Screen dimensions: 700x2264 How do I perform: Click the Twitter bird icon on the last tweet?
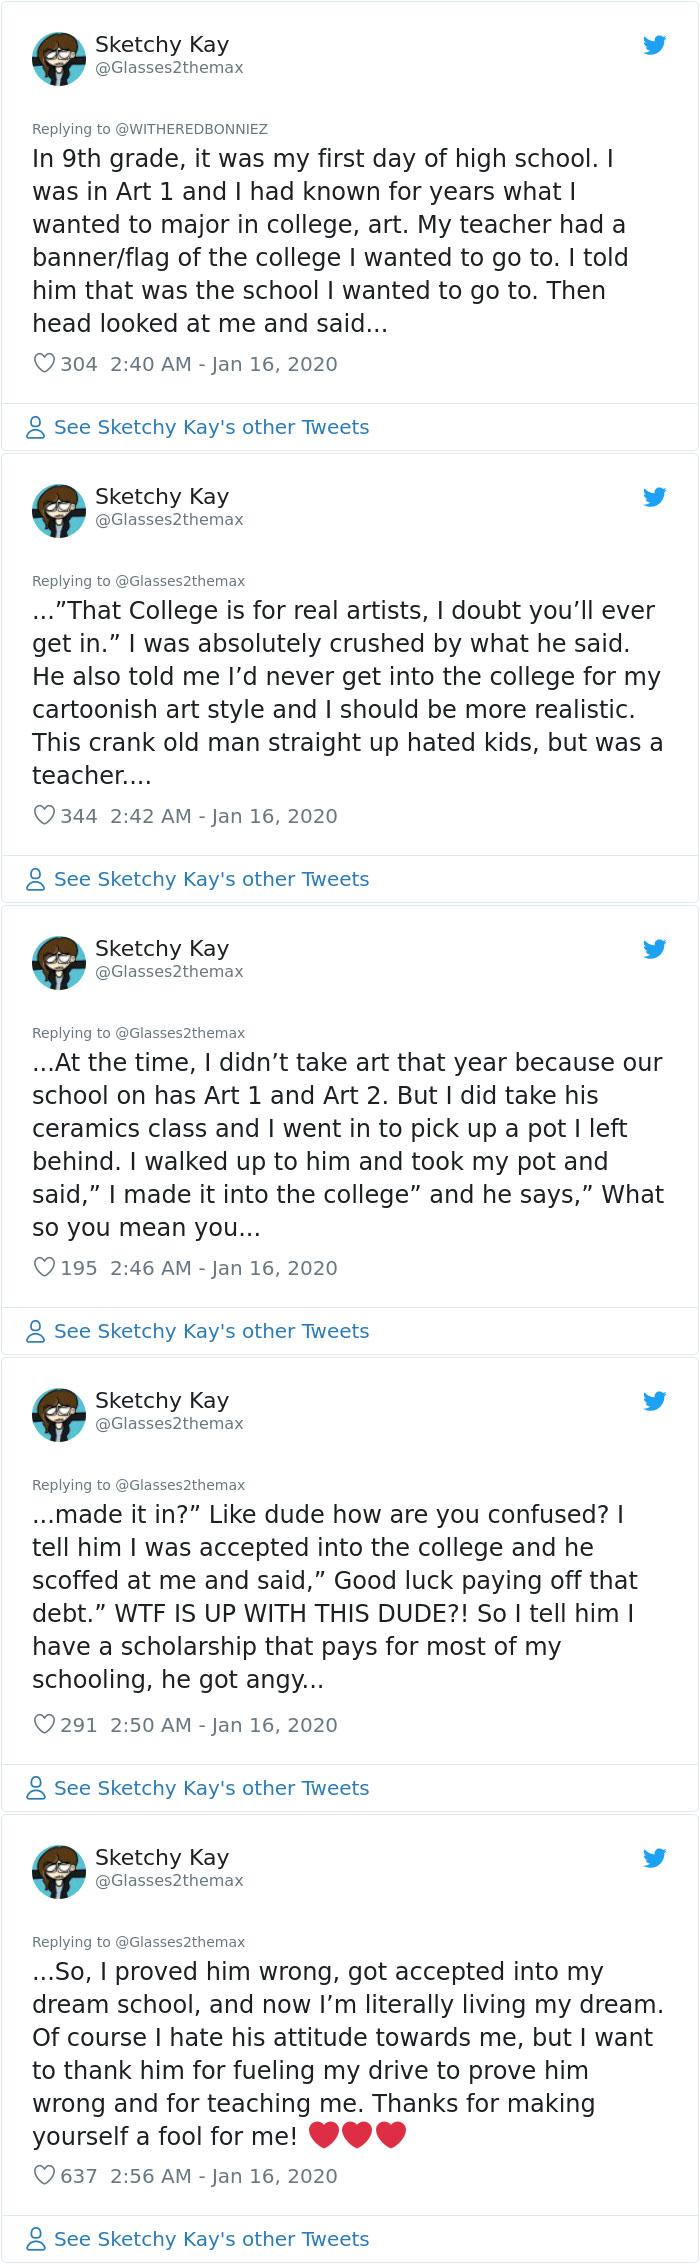[655, 1857]
